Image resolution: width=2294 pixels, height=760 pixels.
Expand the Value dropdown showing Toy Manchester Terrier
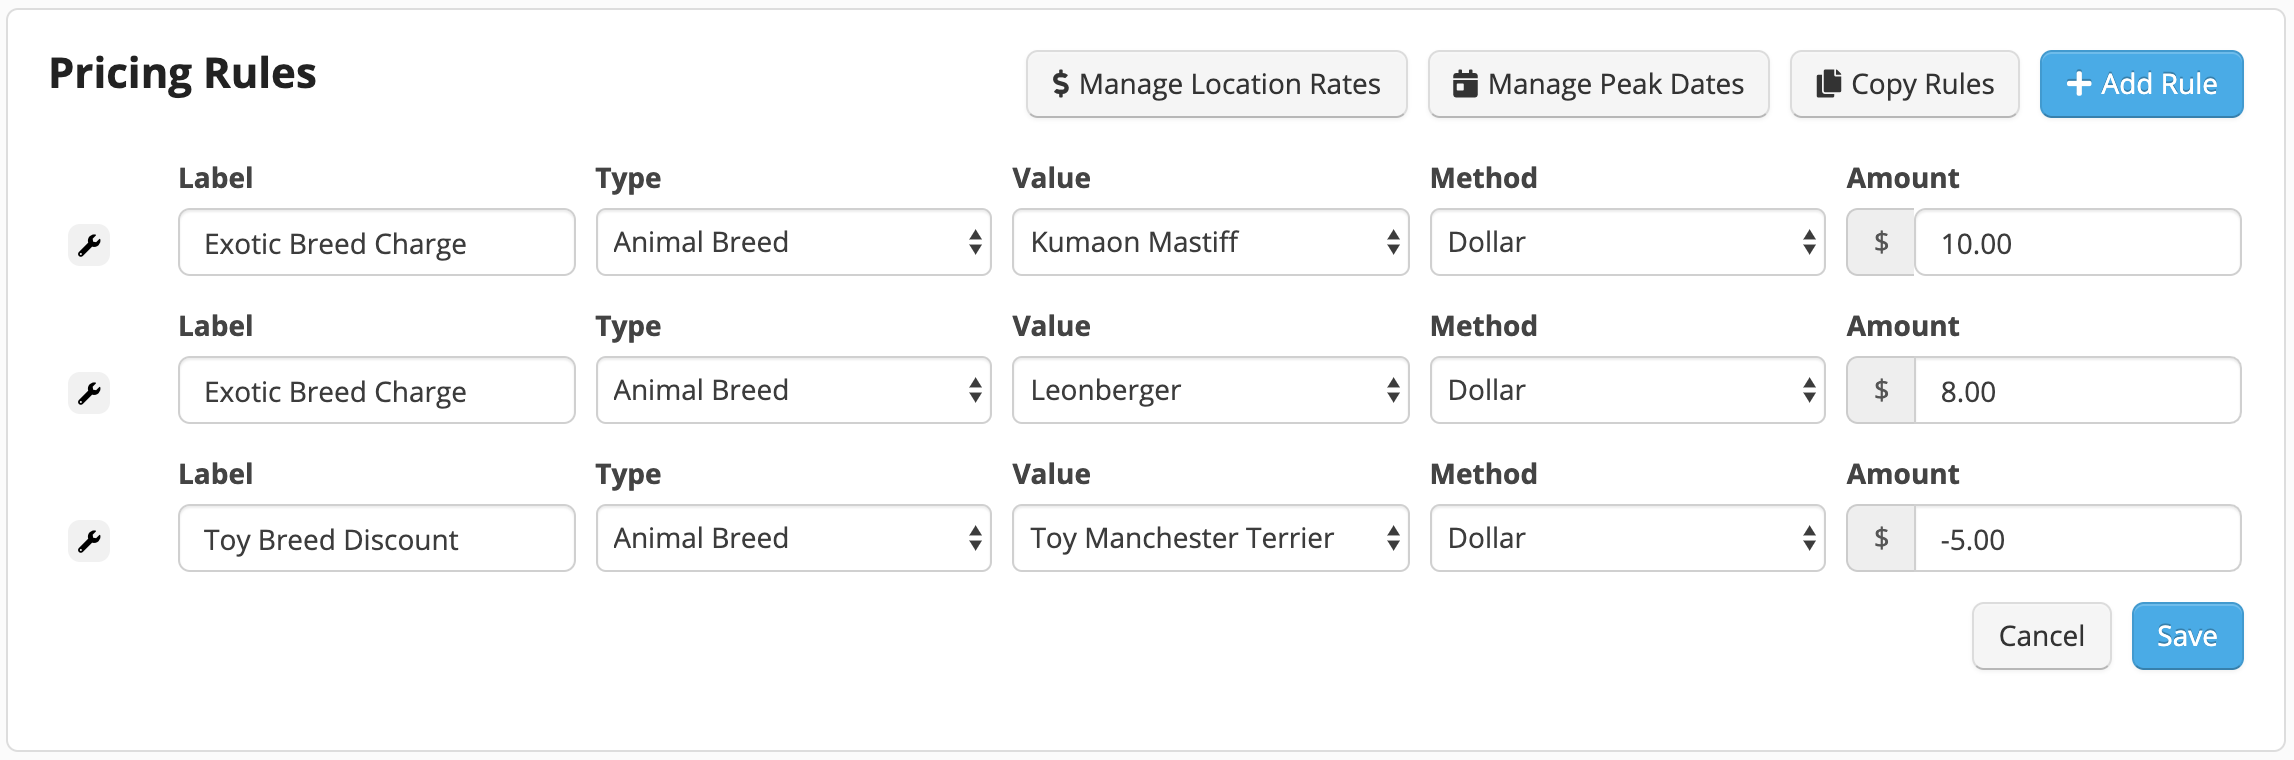[1209, 538]
